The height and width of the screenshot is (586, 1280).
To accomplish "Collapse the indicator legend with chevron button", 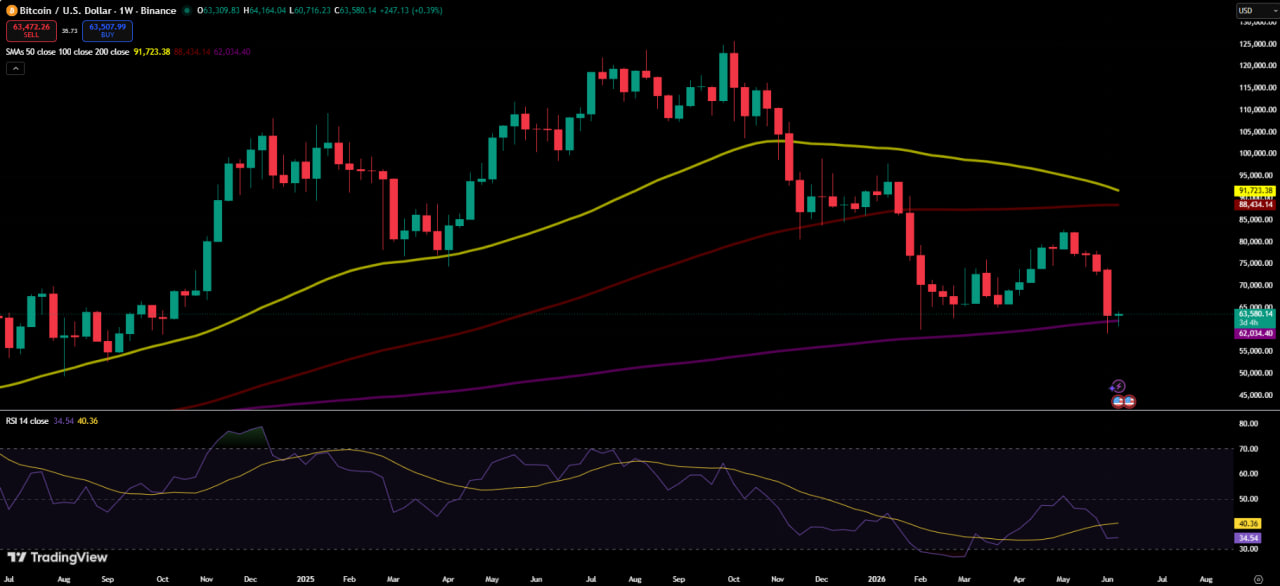I will 15,68.
